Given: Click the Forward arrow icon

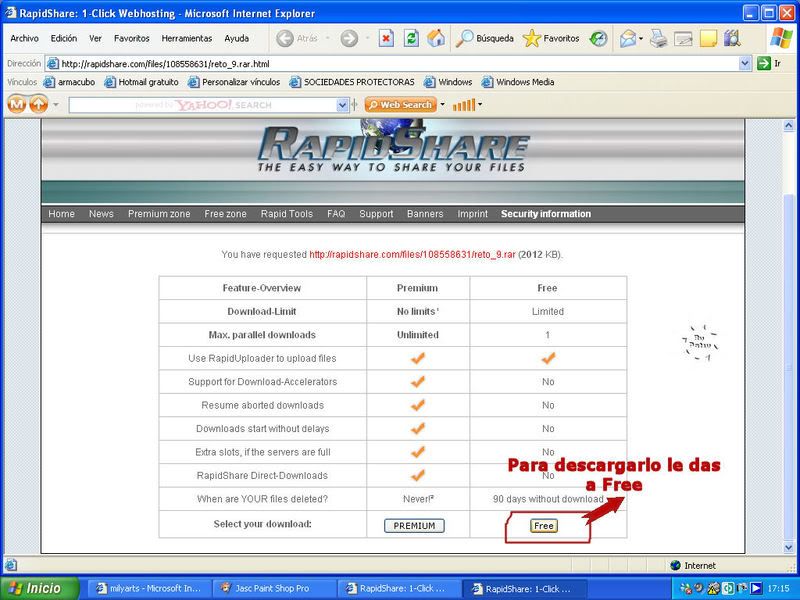Looking at the screenshot, I should point(349,38).
